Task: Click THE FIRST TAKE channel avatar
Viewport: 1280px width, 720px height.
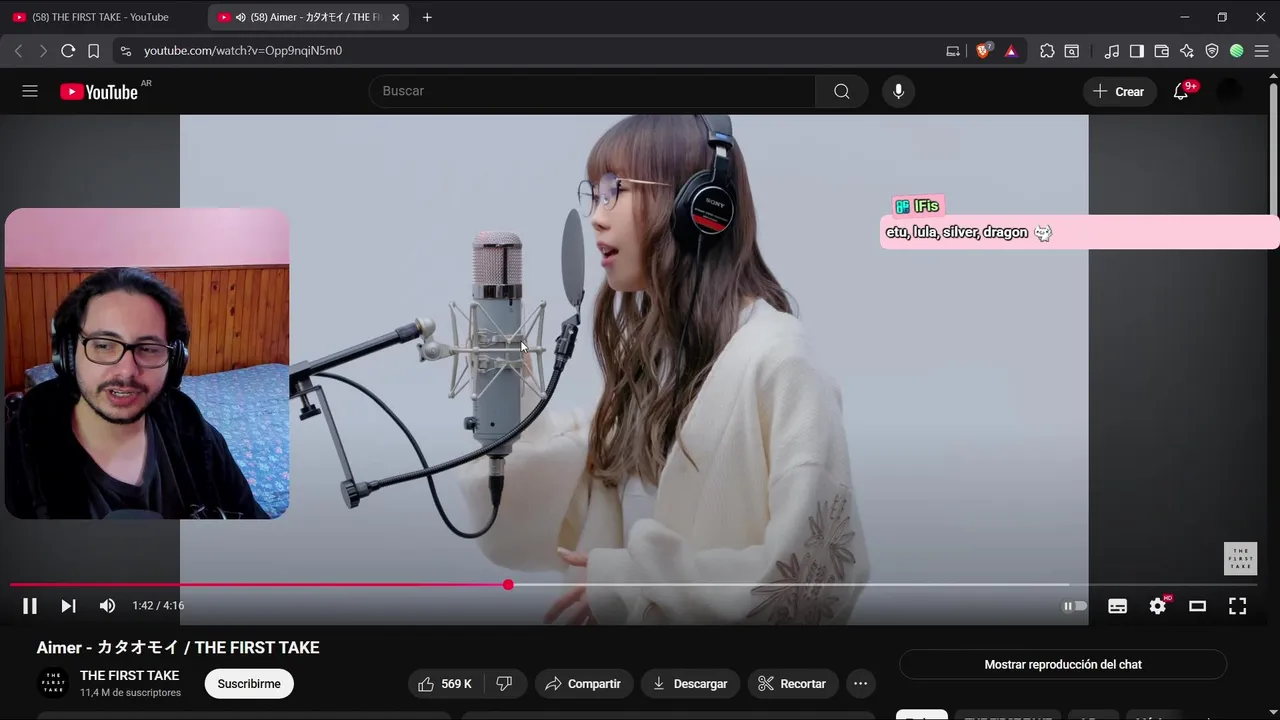Action: [53, 683]
